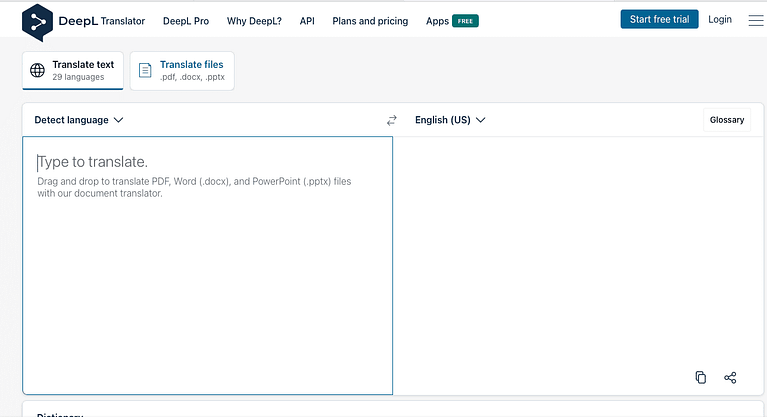
Task: Open Plans and pricing page
Action: (370, 21)
